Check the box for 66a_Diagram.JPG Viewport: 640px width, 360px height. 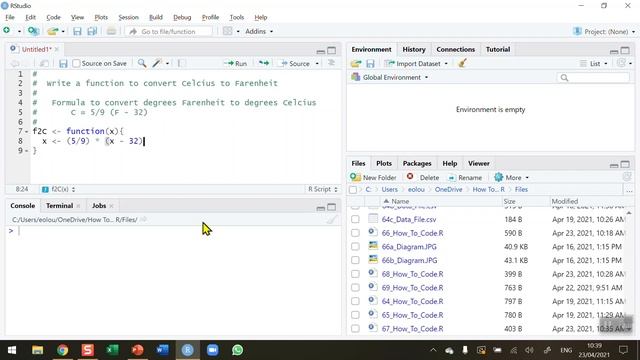(x=356, y=247)
